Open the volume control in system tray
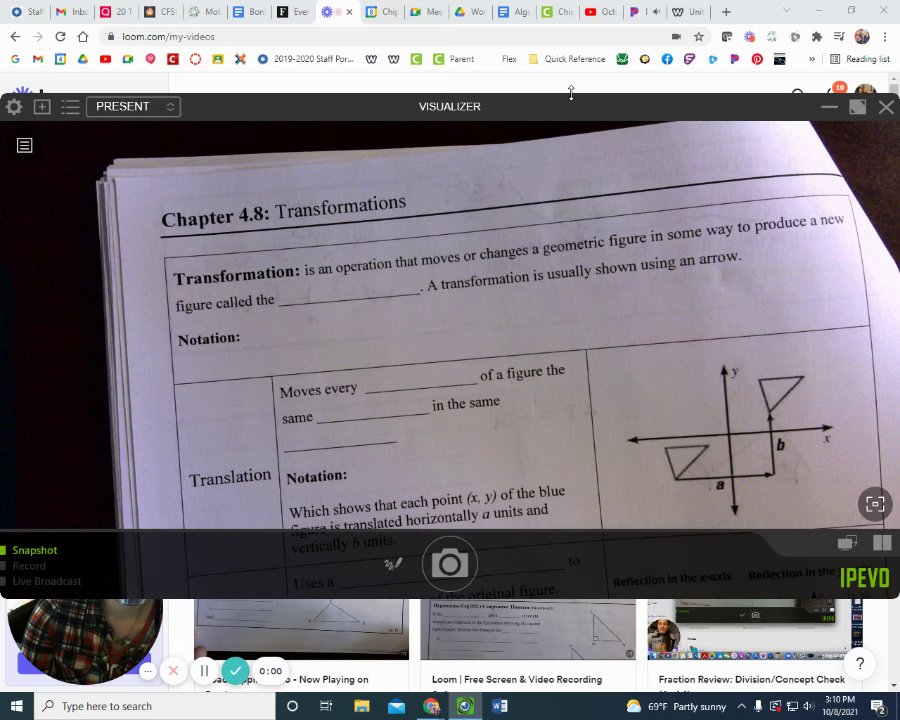 808,706
